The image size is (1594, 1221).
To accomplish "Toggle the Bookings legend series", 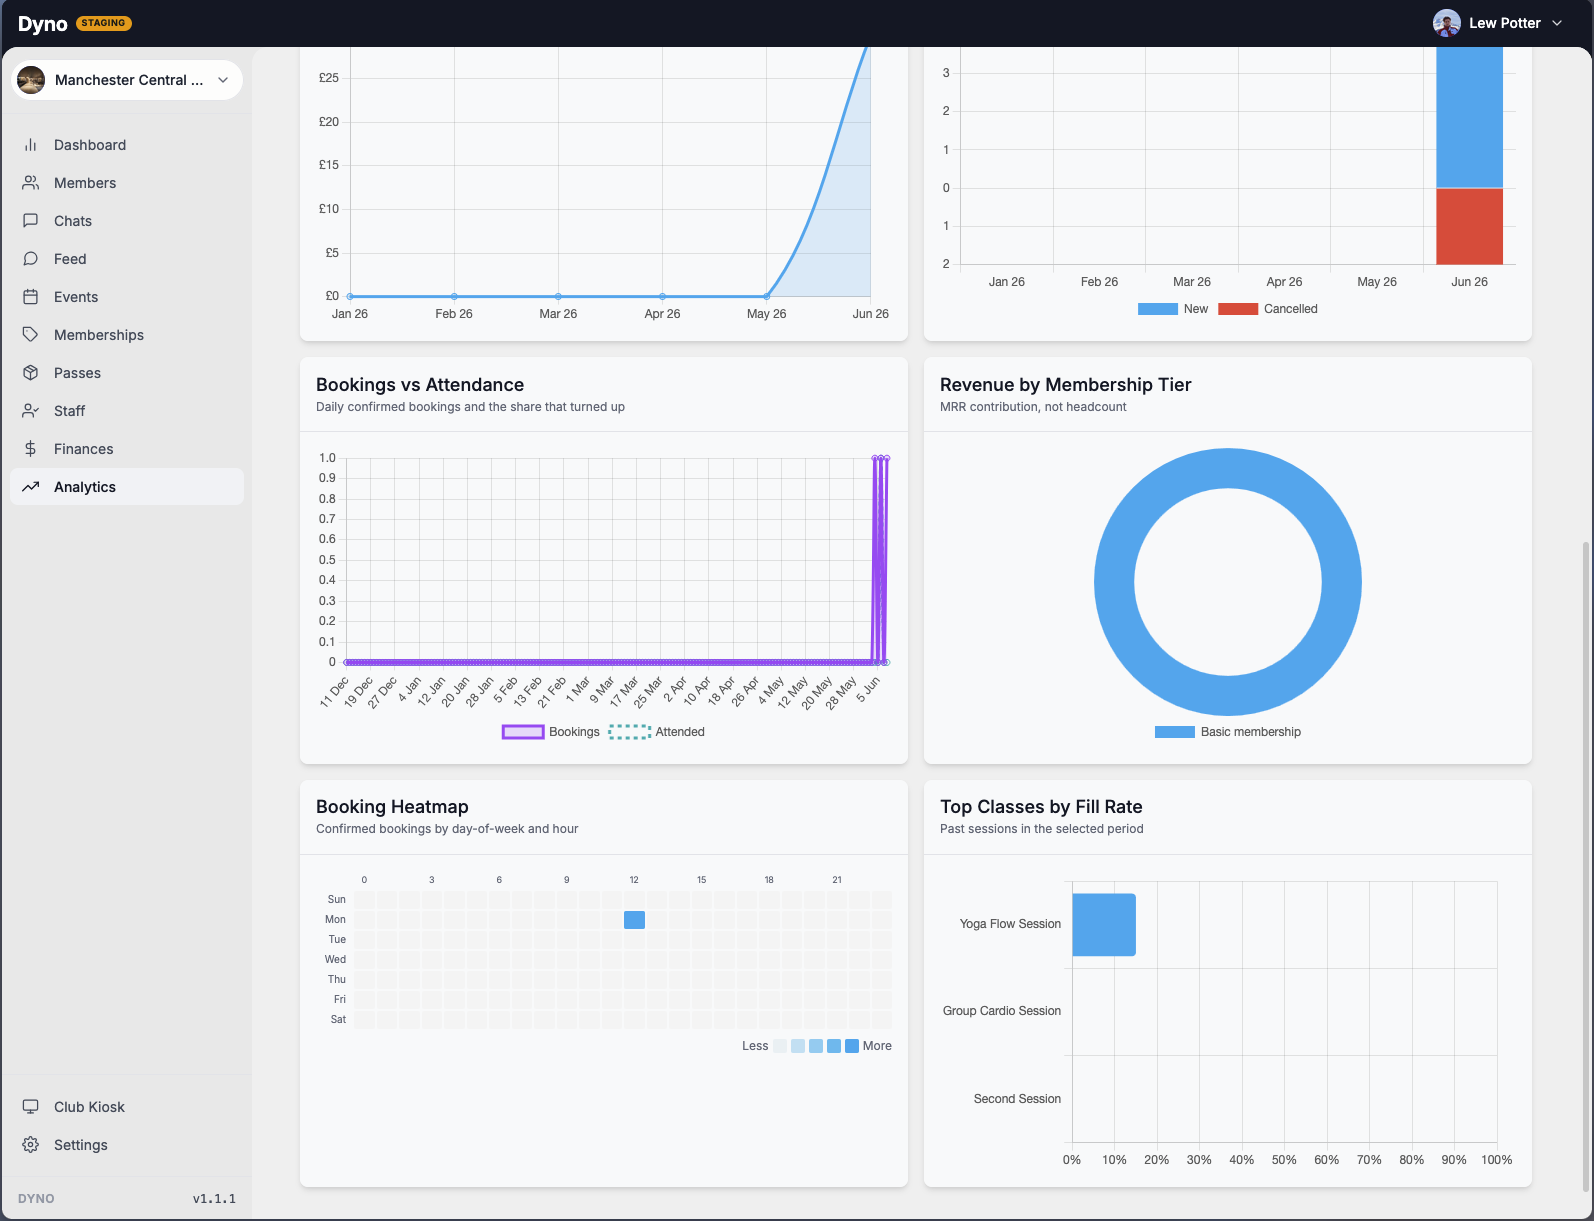I will (551, 732).
